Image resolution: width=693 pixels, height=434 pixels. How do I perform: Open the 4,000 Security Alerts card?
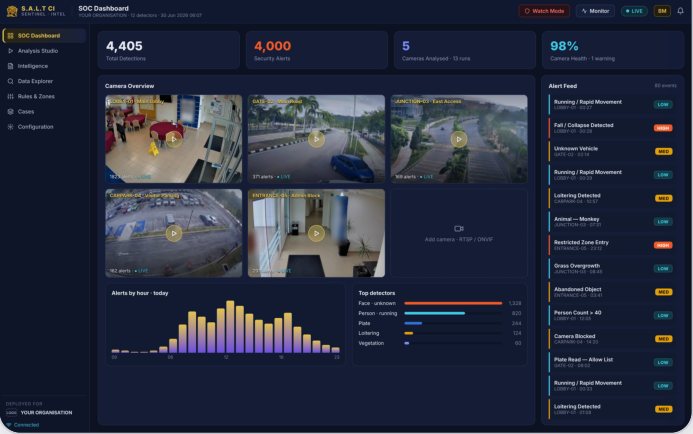316,50
